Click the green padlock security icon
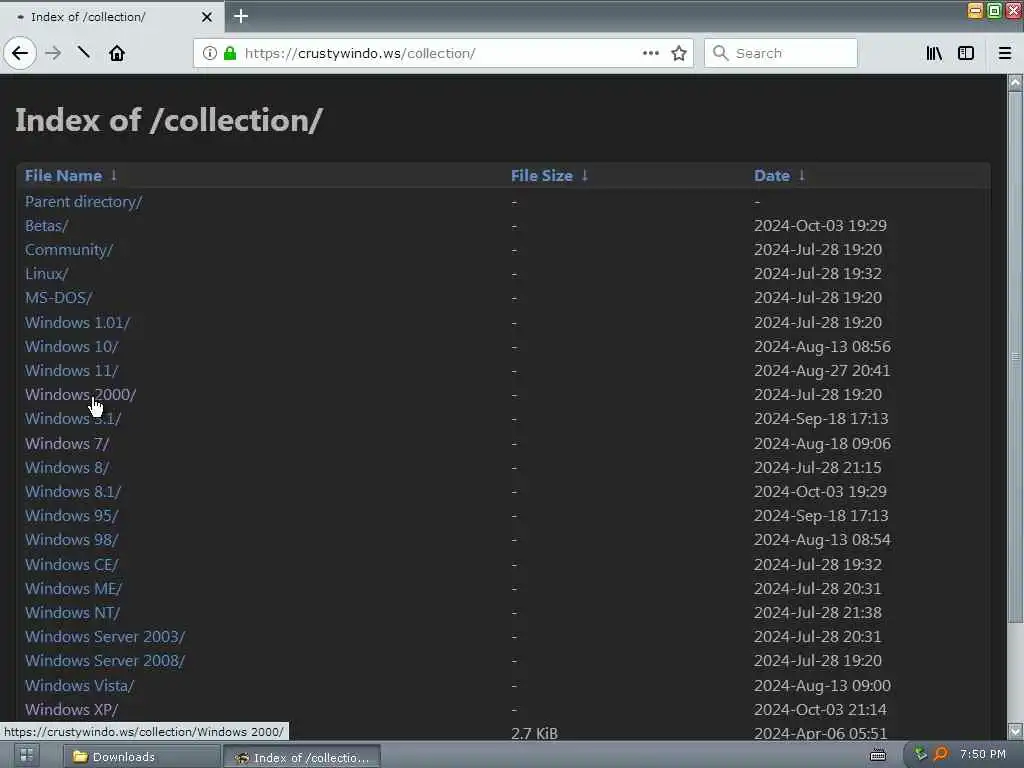Screen dimensions: 1024x768 [230, 53]
